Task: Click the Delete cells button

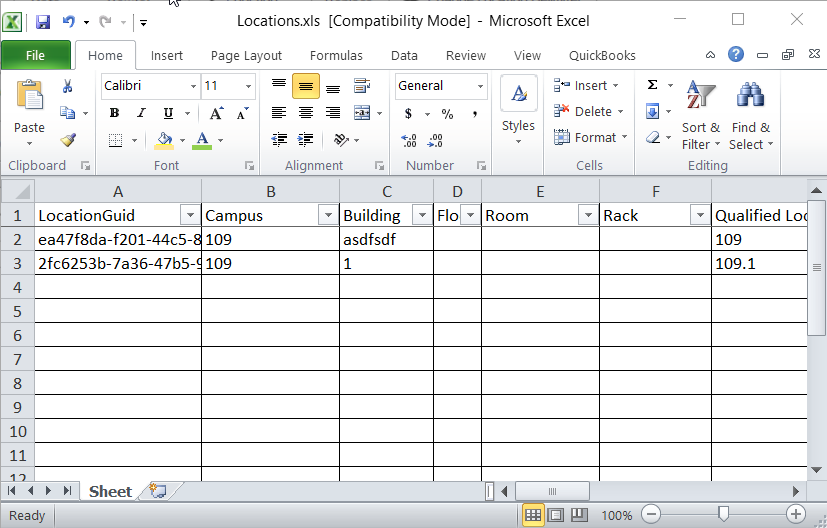Action: coord(589,111)
